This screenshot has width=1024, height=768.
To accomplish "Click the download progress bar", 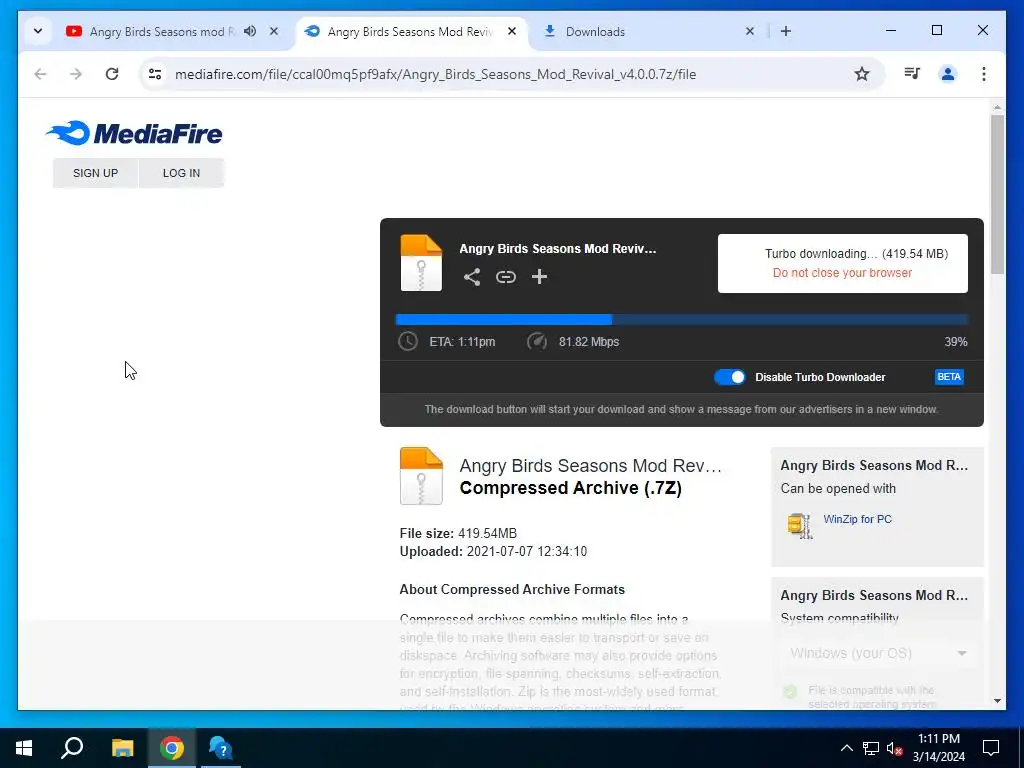I will (681, 319).
